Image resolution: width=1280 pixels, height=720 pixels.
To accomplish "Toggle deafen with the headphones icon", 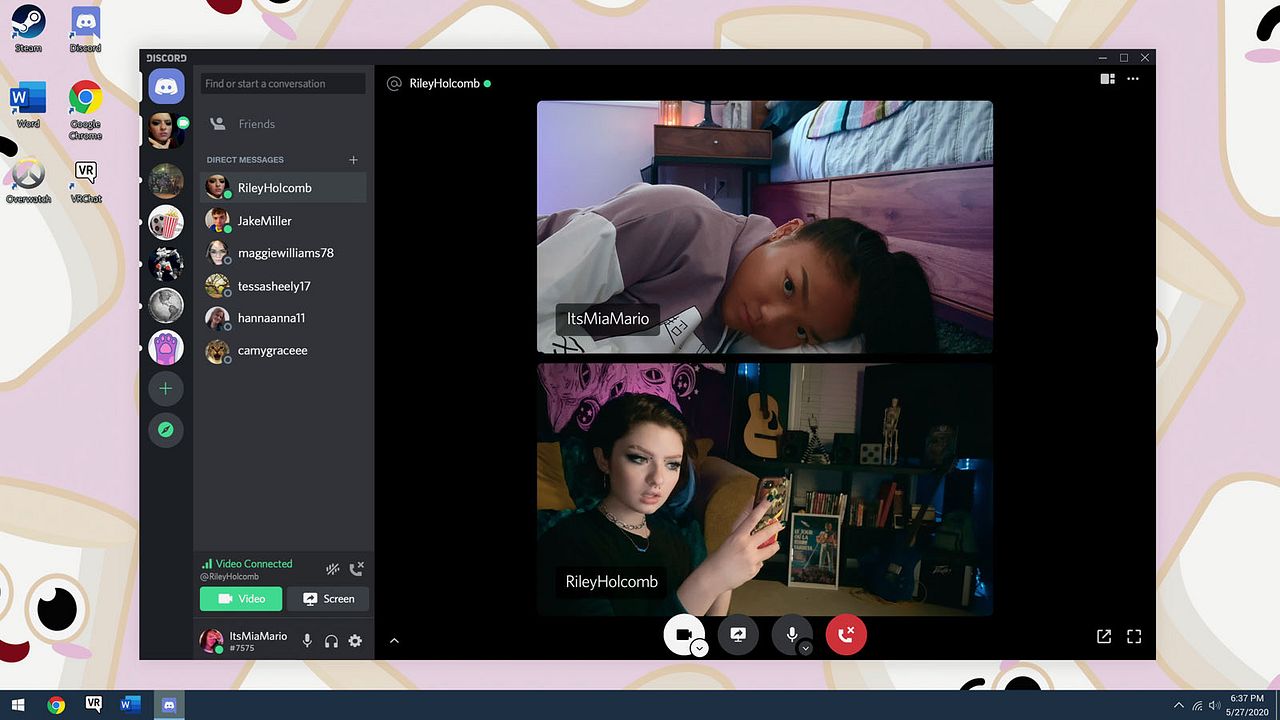I will click(331, 641).
